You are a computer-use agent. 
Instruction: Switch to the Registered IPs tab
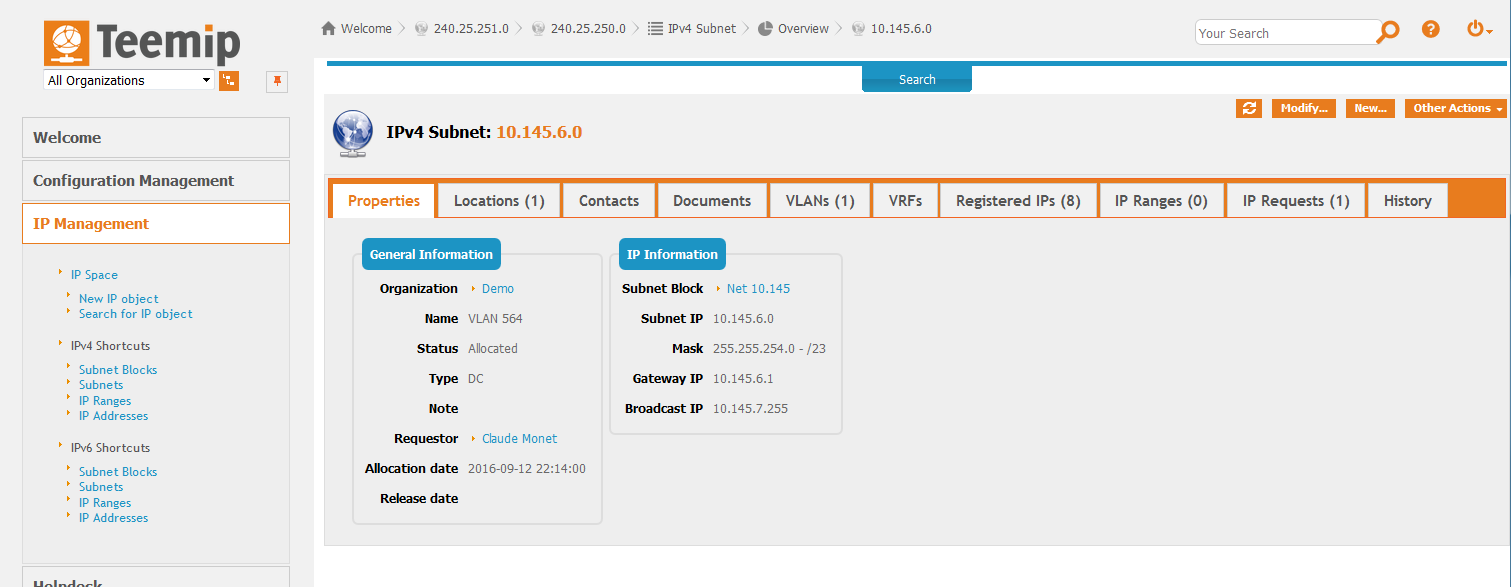(1018, 201)
